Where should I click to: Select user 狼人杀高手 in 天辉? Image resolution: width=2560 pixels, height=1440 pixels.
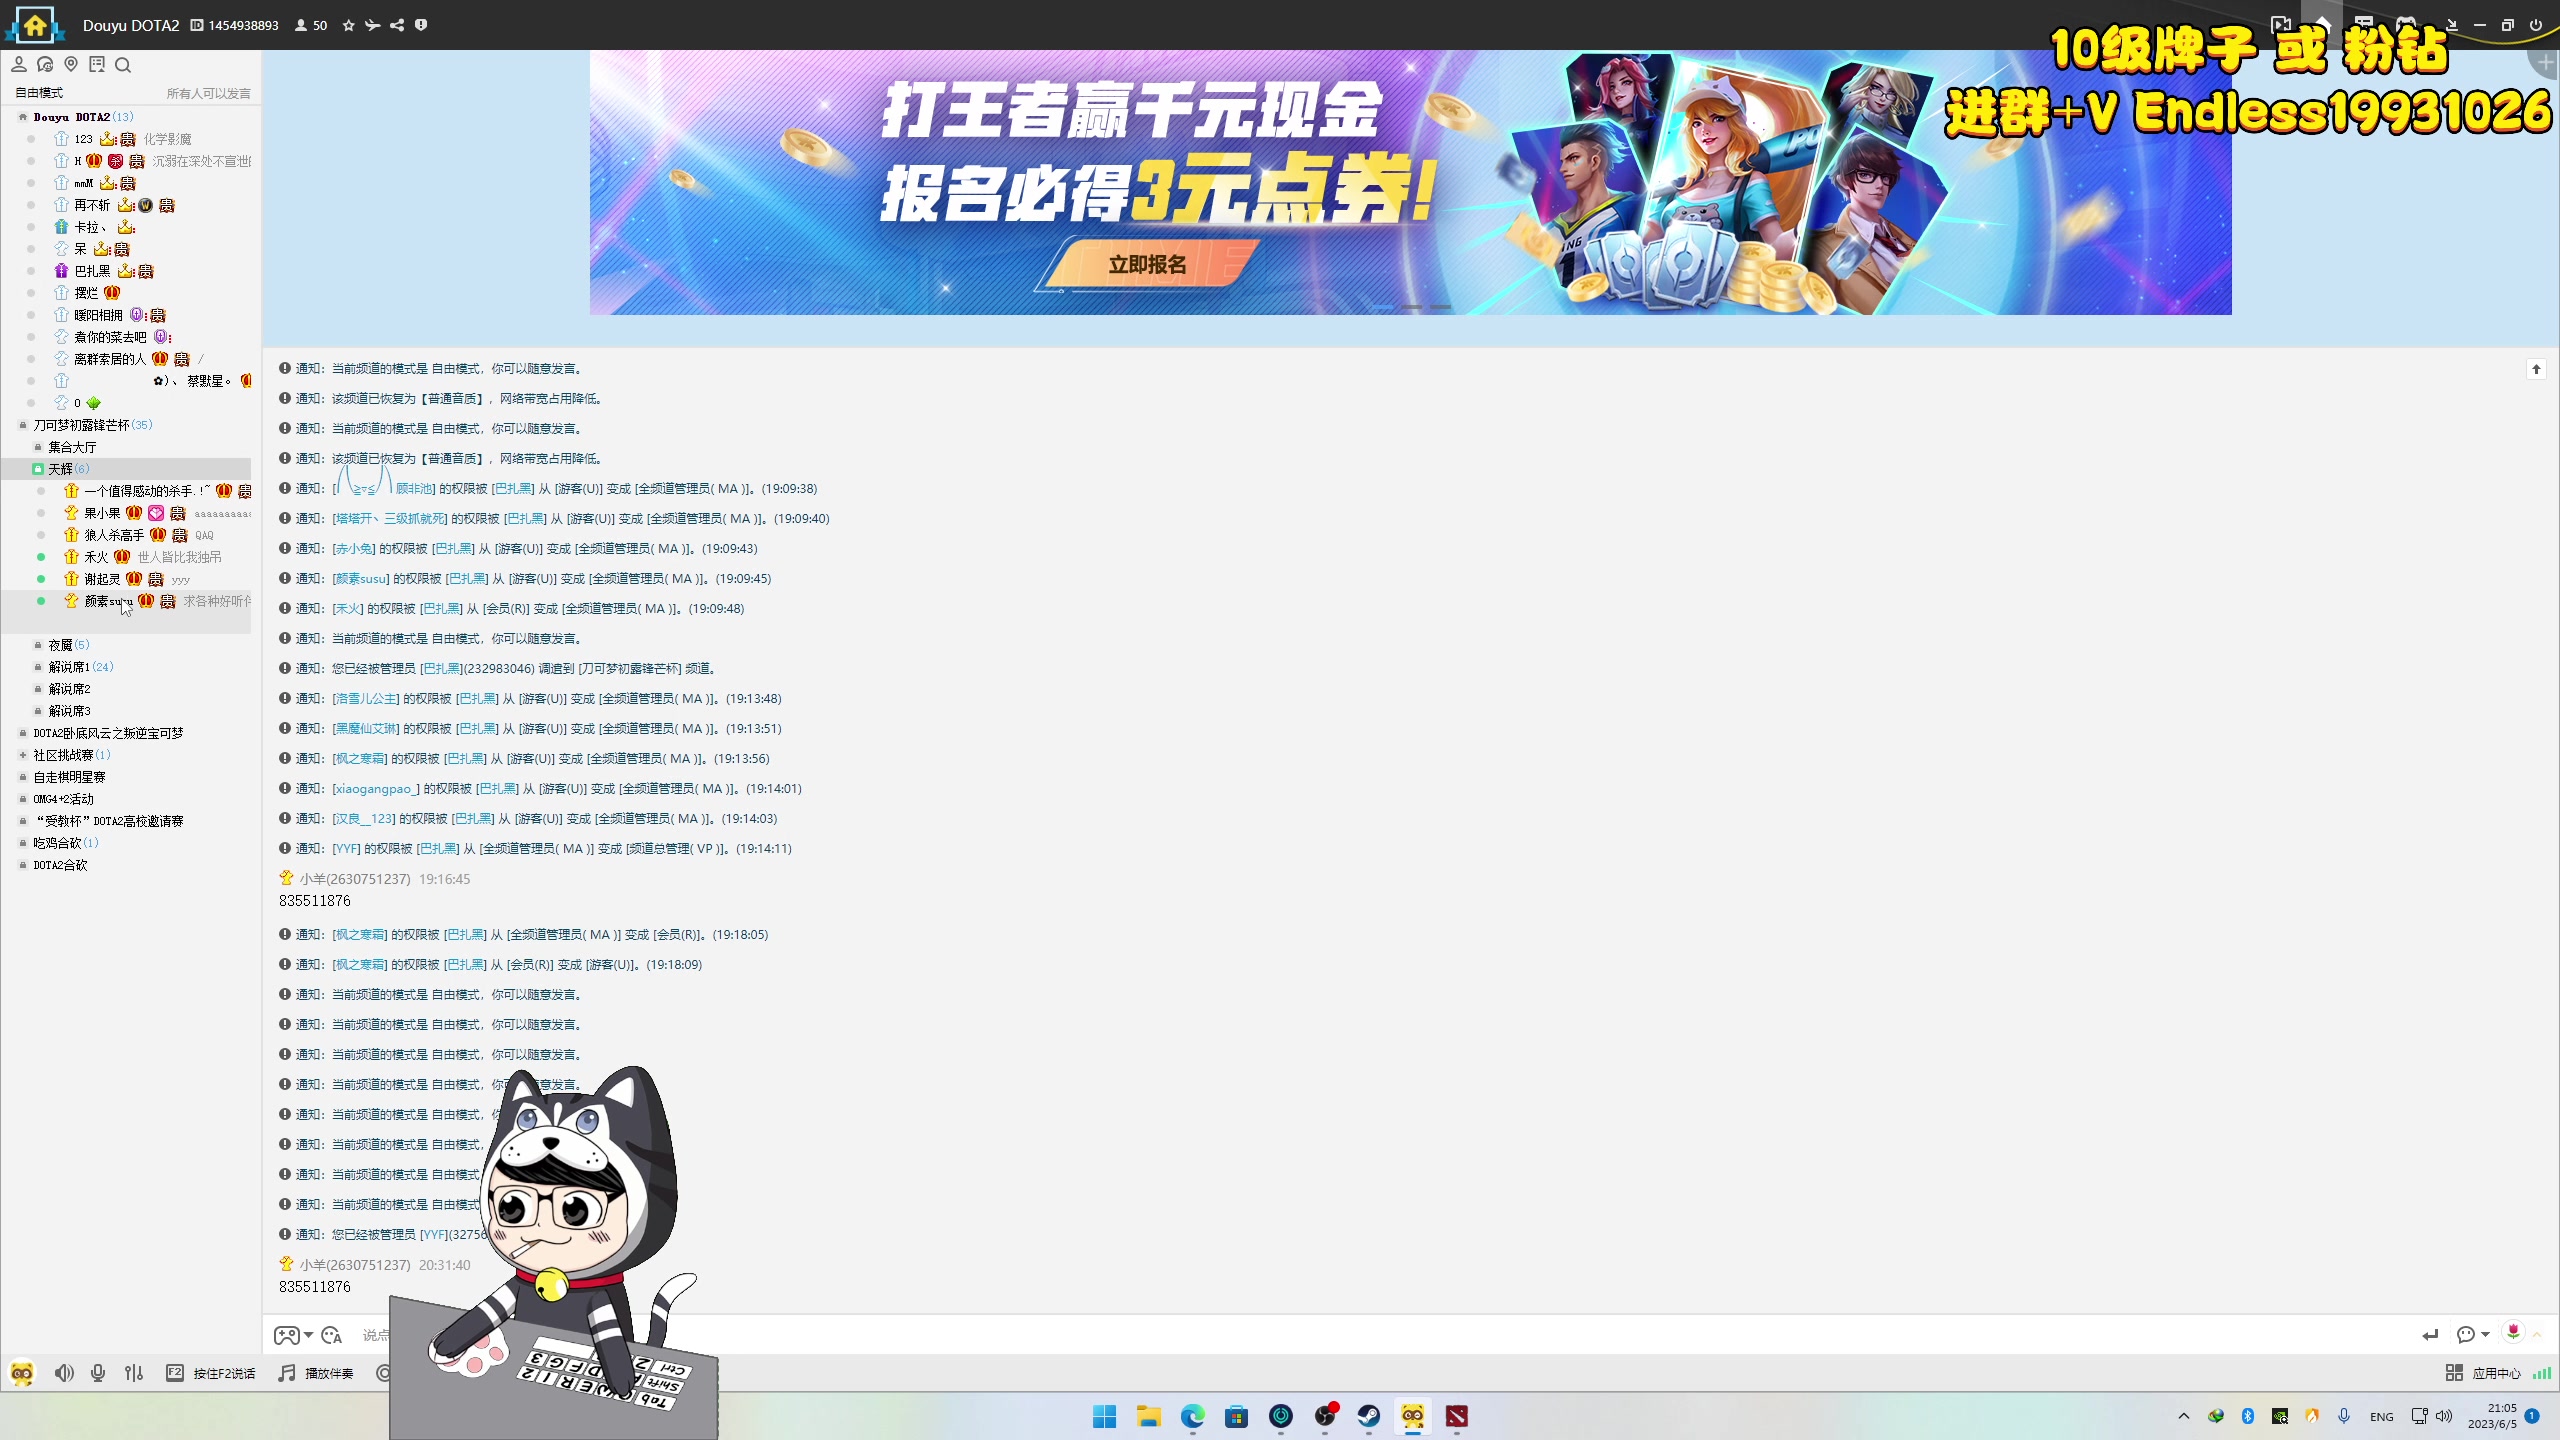coord(114,535)
